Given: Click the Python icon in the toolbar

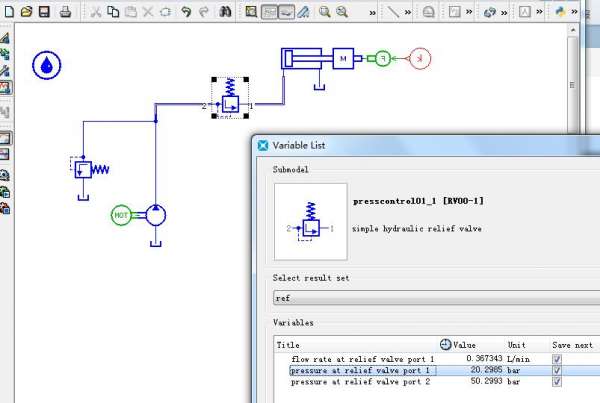Looking at the screenshot, I should [561, 12].
